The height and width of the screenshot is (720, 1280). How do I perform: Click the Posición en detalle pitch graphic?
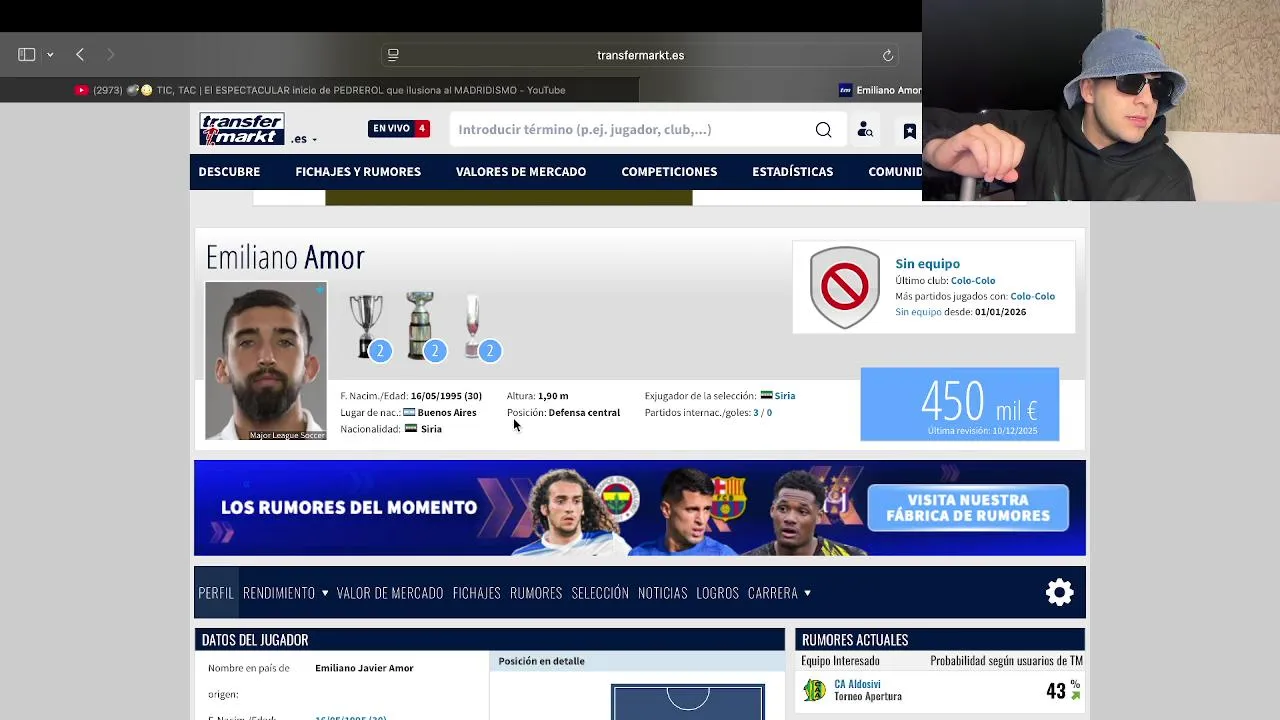pyautogui.click(x=688, y=702)
